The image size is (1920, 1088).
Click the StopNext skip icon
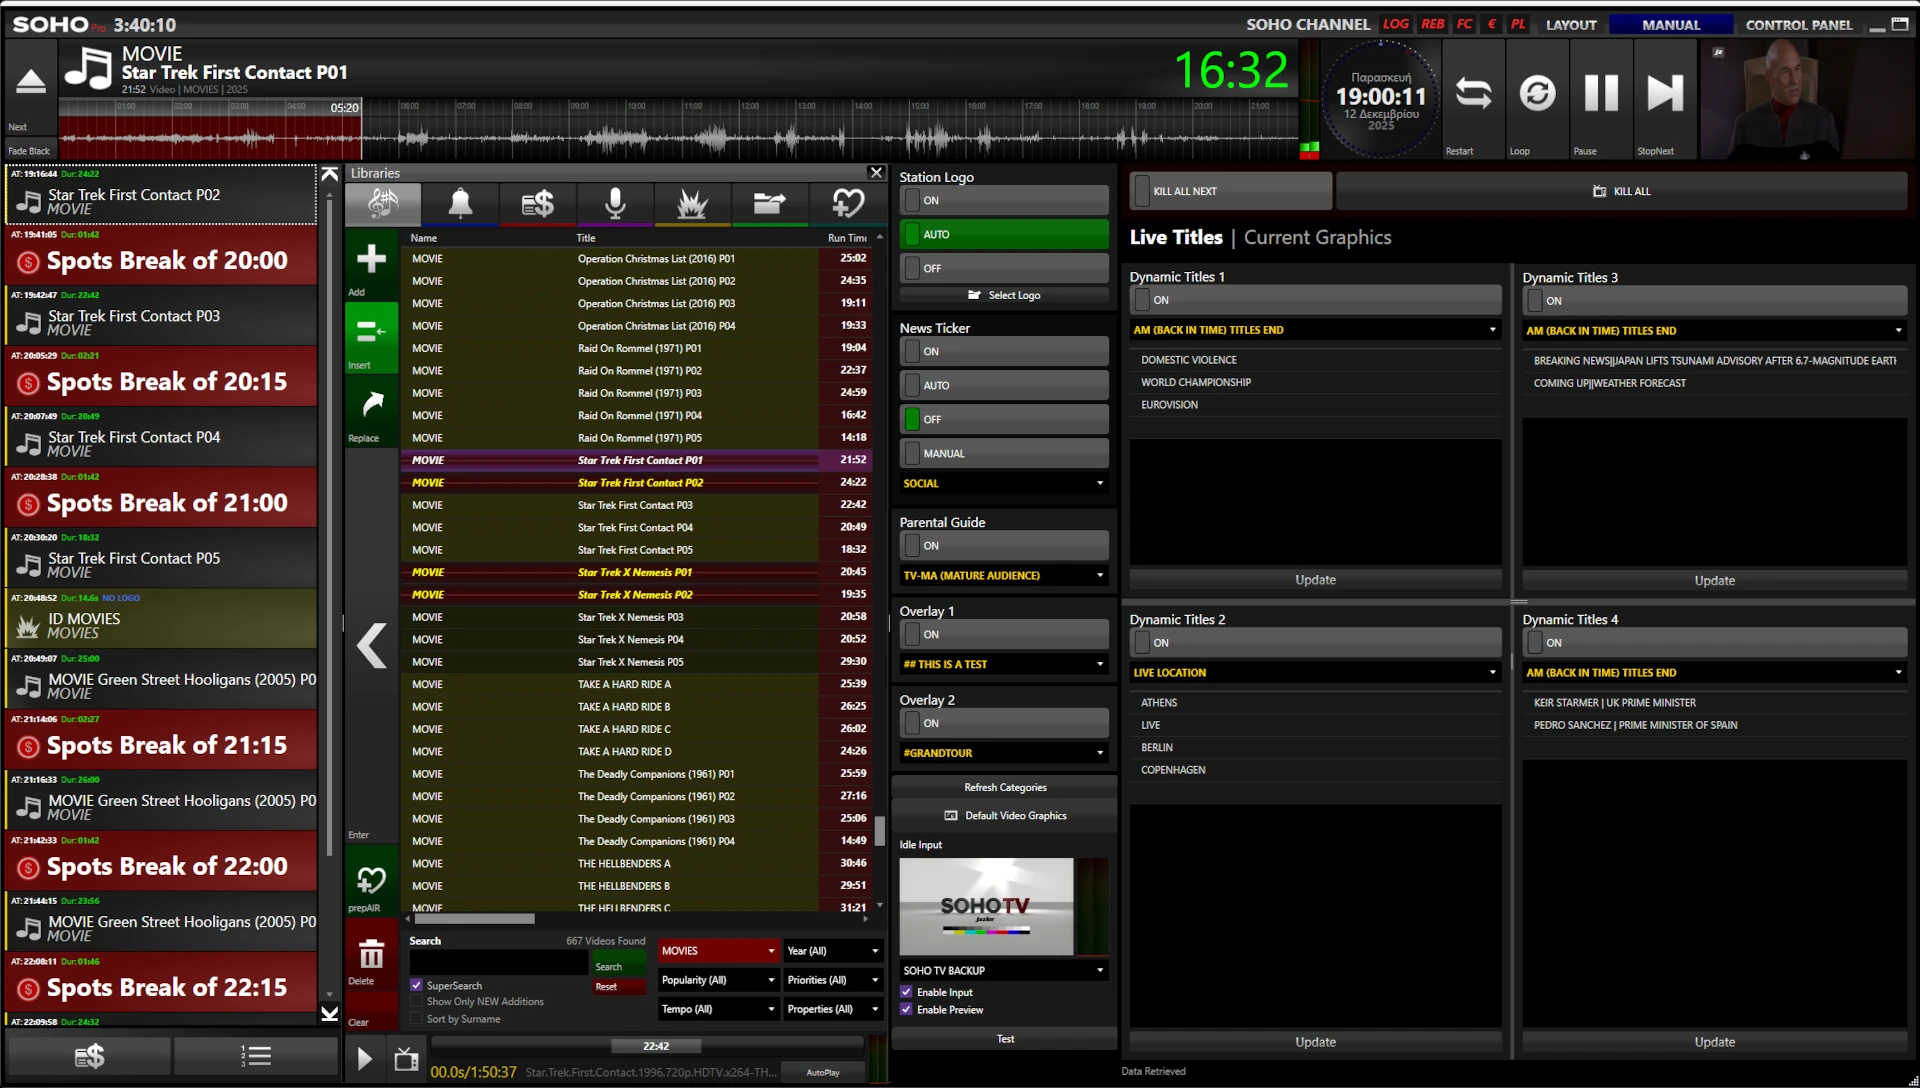pos(1665,94)
